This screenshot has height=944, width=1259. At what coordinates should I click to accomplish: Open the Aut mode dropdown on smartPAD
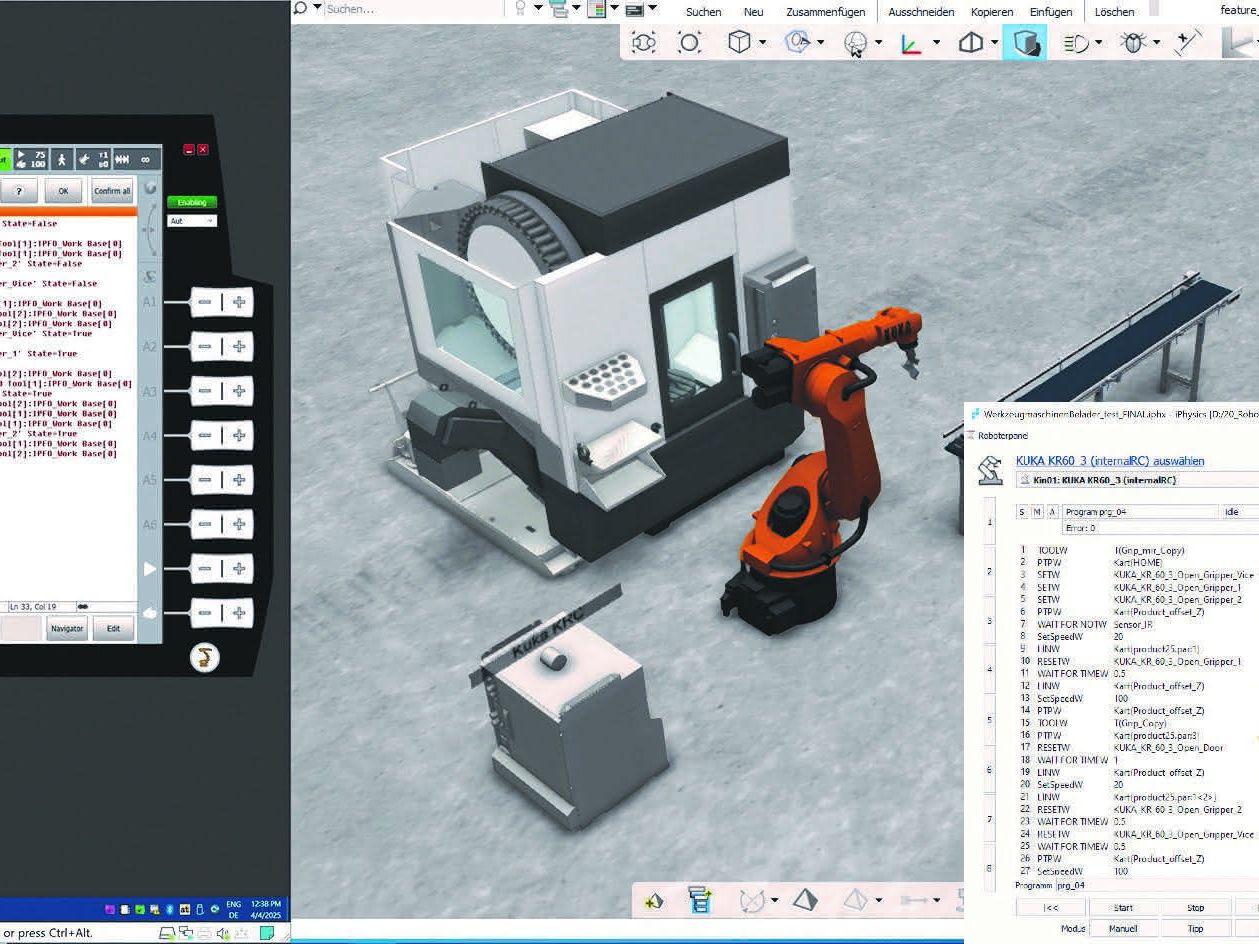click(192, 221)
